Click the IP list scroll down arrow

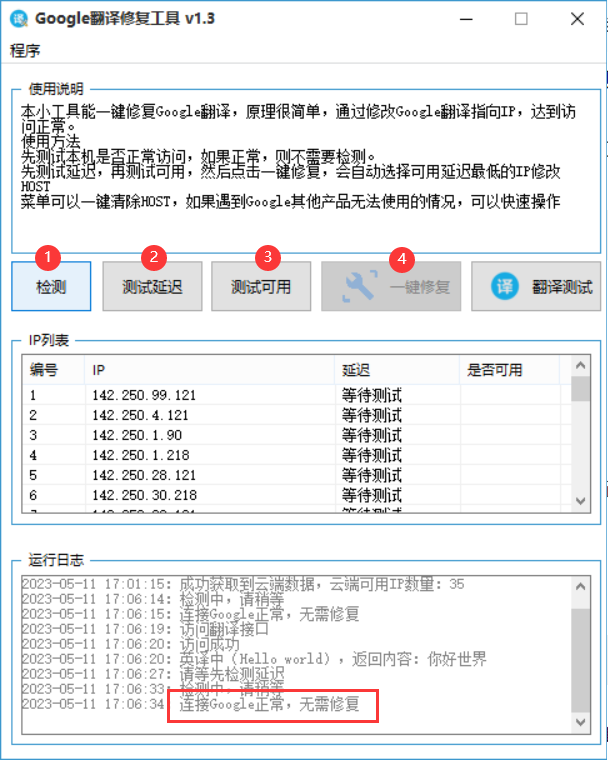[x=580, y=501]
